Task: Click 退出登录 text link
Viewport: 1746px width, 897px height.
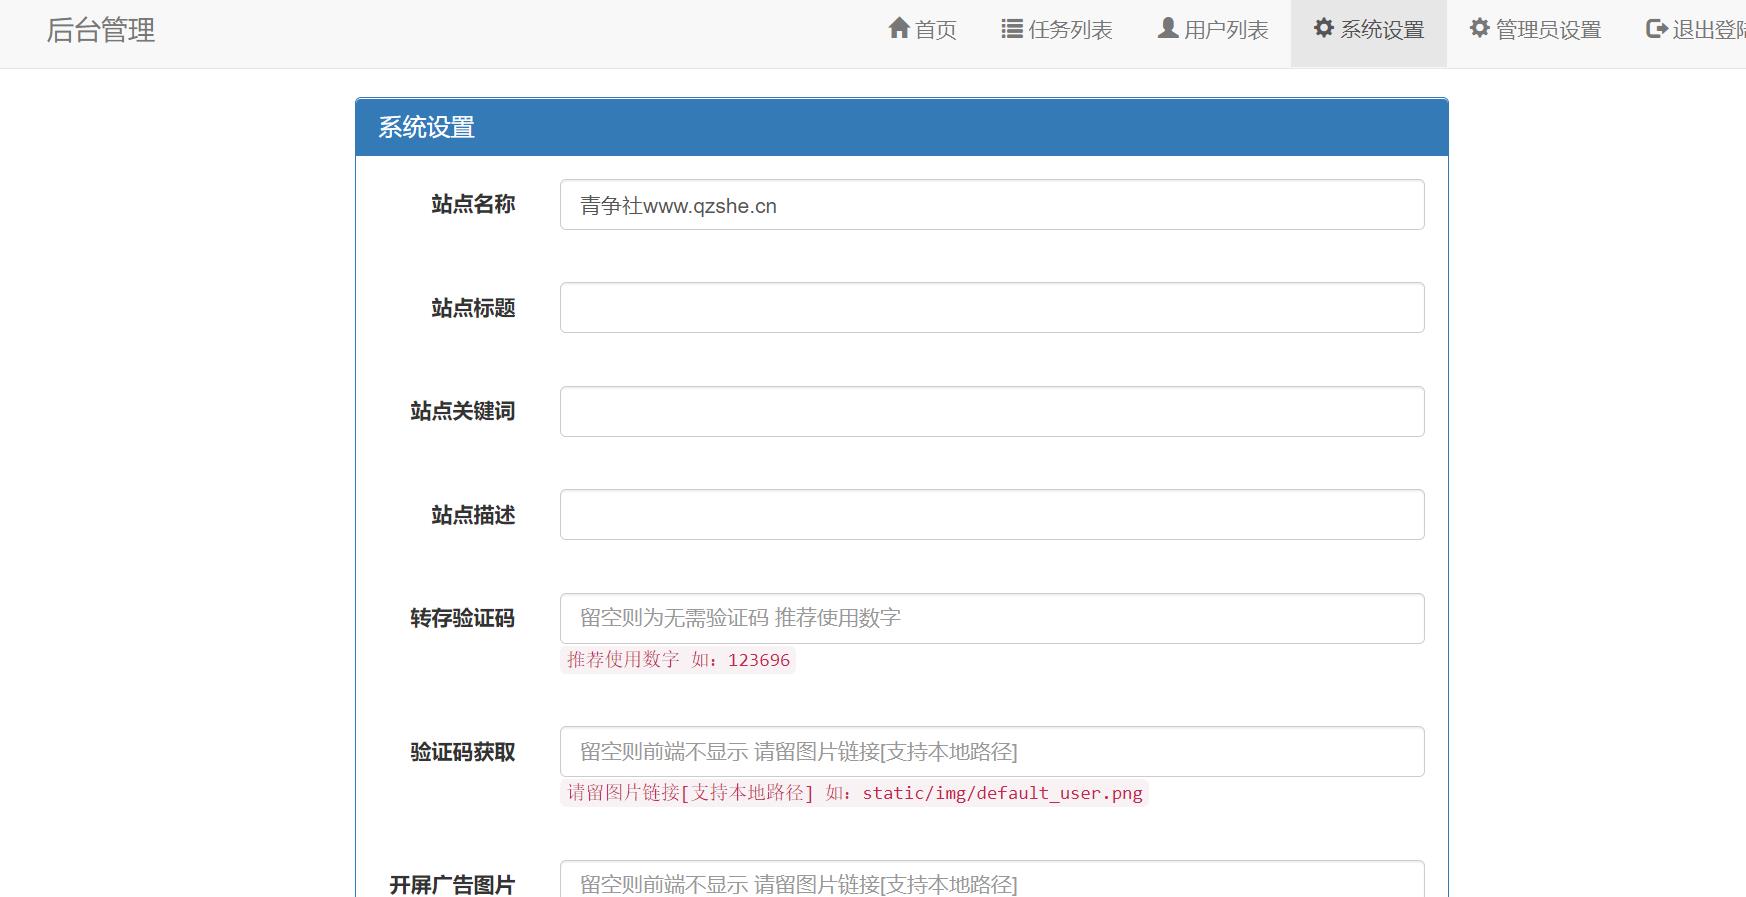Action: click(1708, 30)
